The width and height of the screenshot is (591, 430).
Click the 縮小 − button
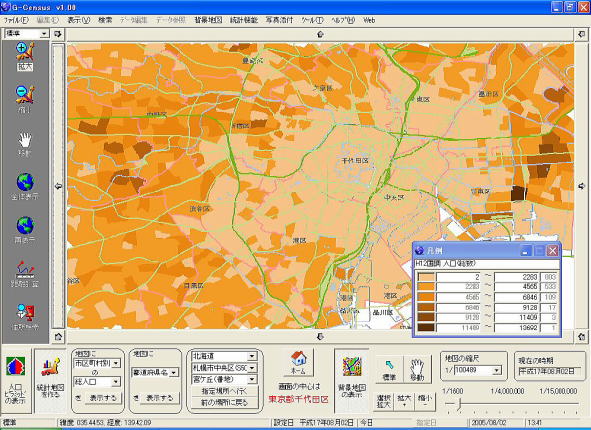tap(424, 402)
